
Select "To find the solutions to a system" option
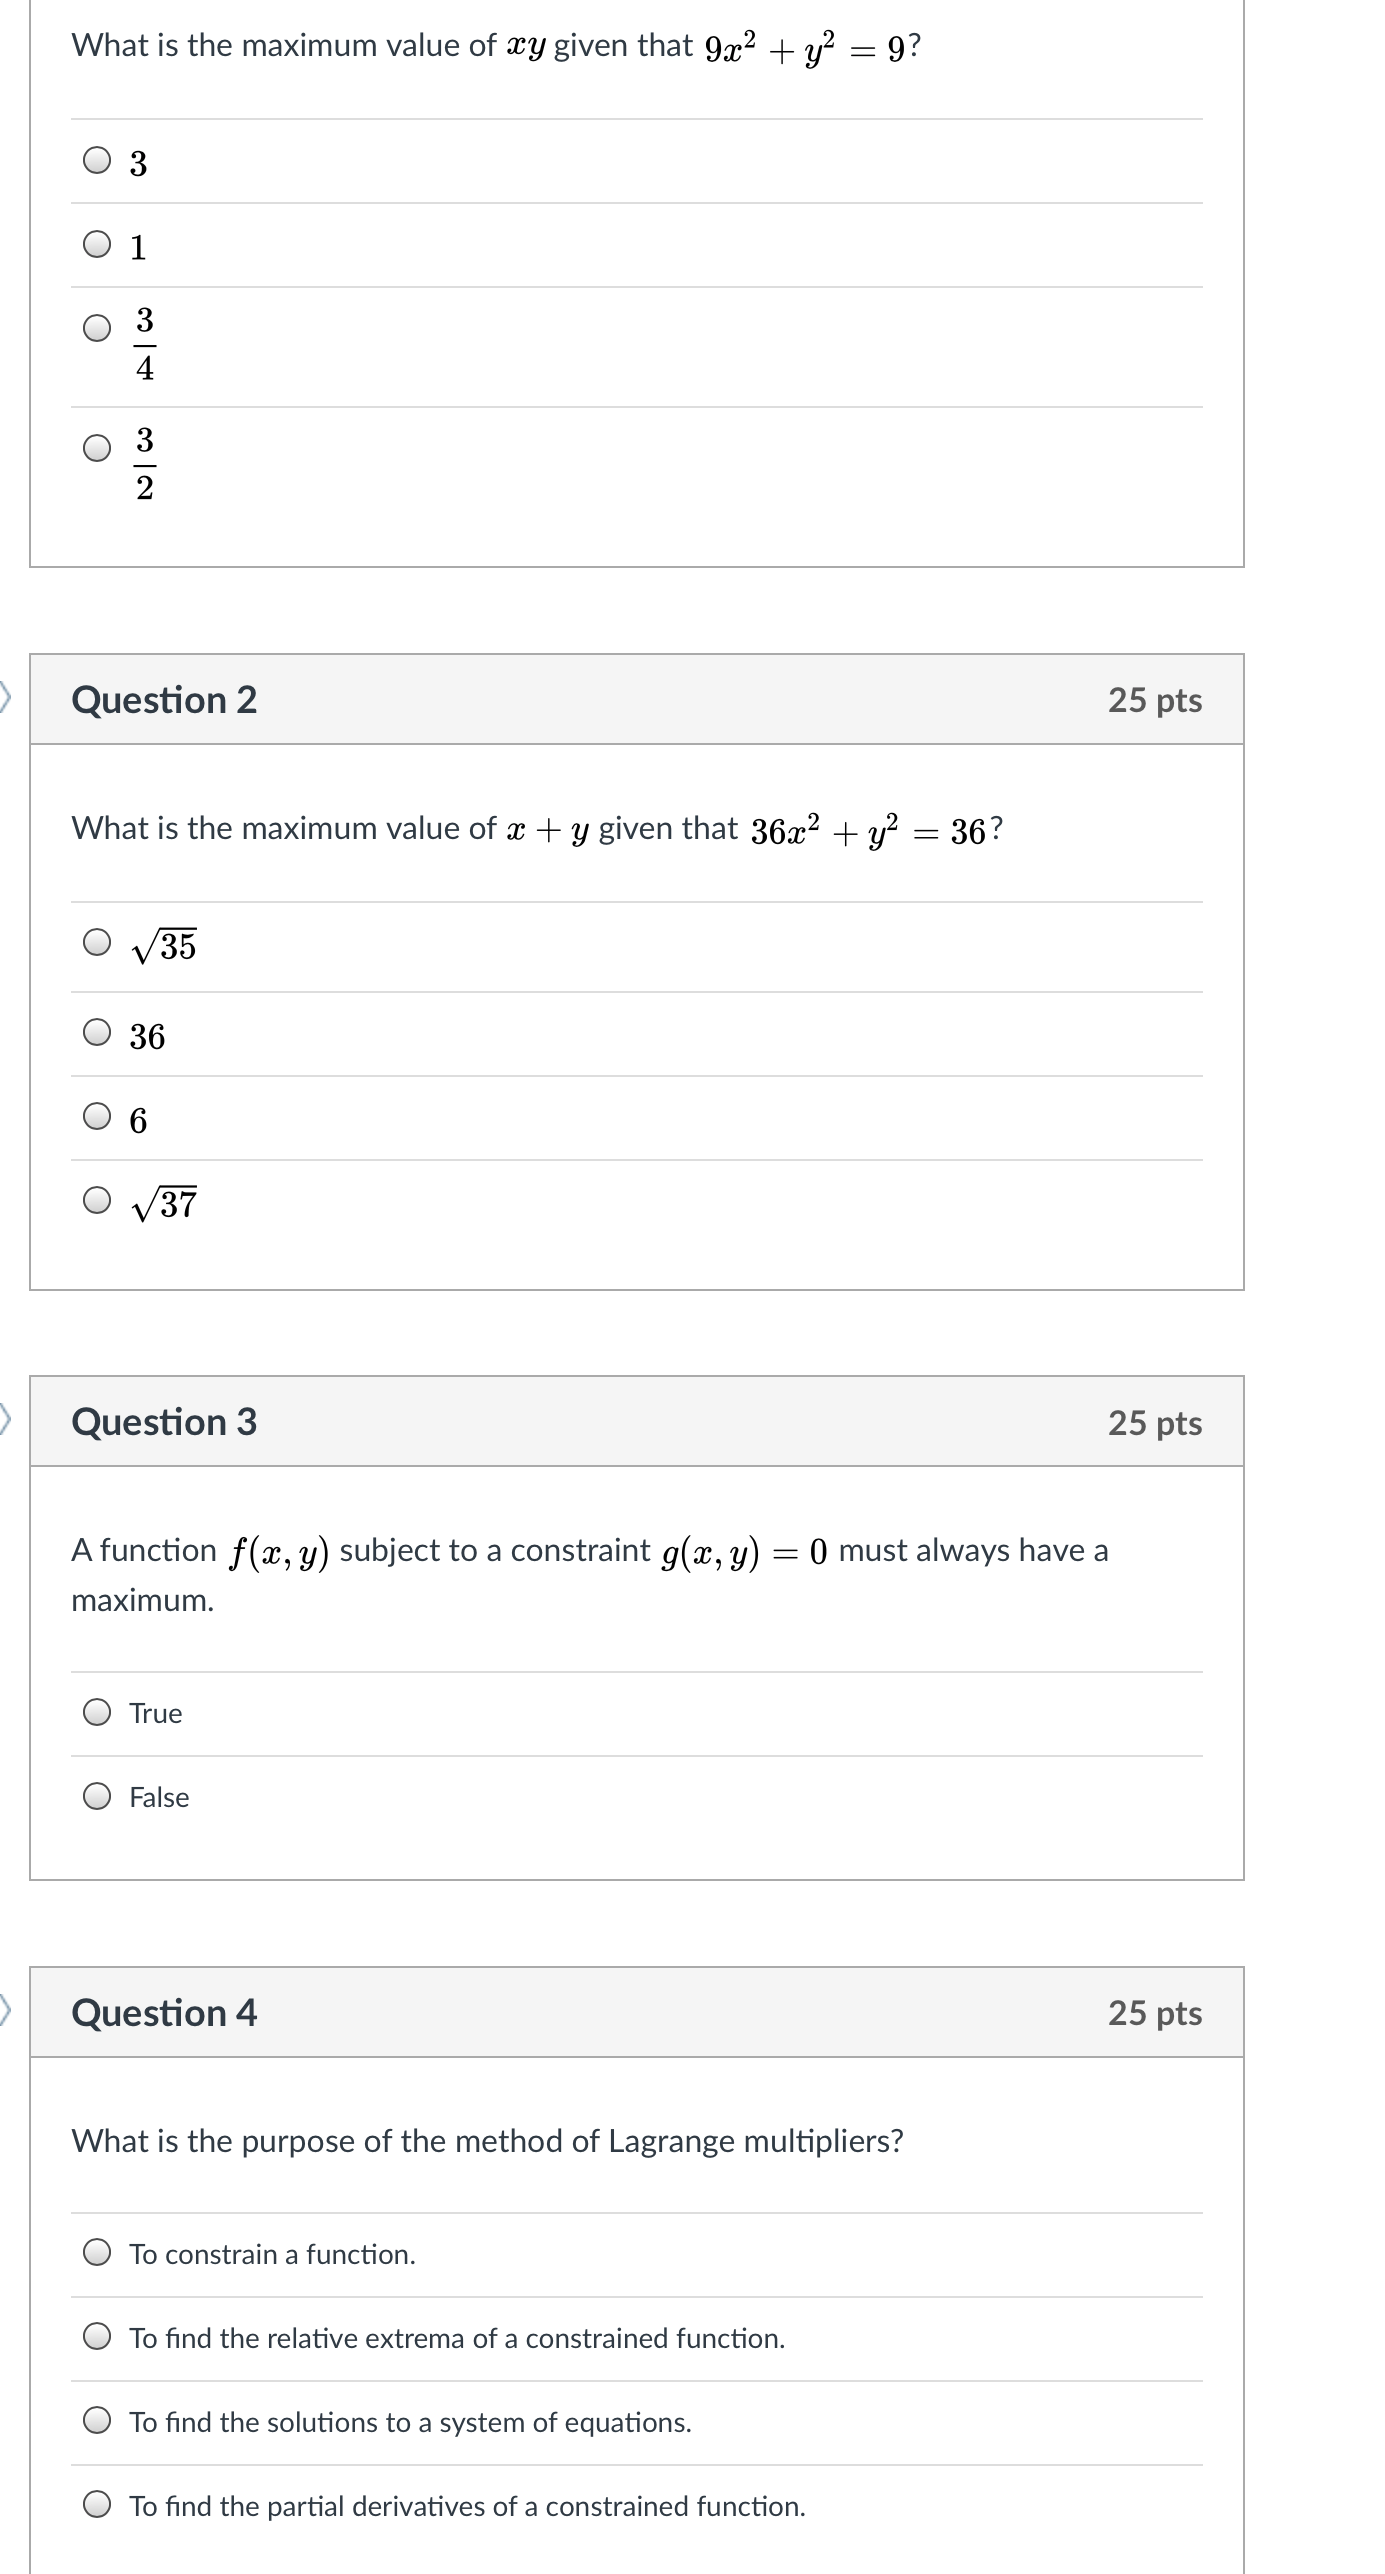pos(97,2421)
